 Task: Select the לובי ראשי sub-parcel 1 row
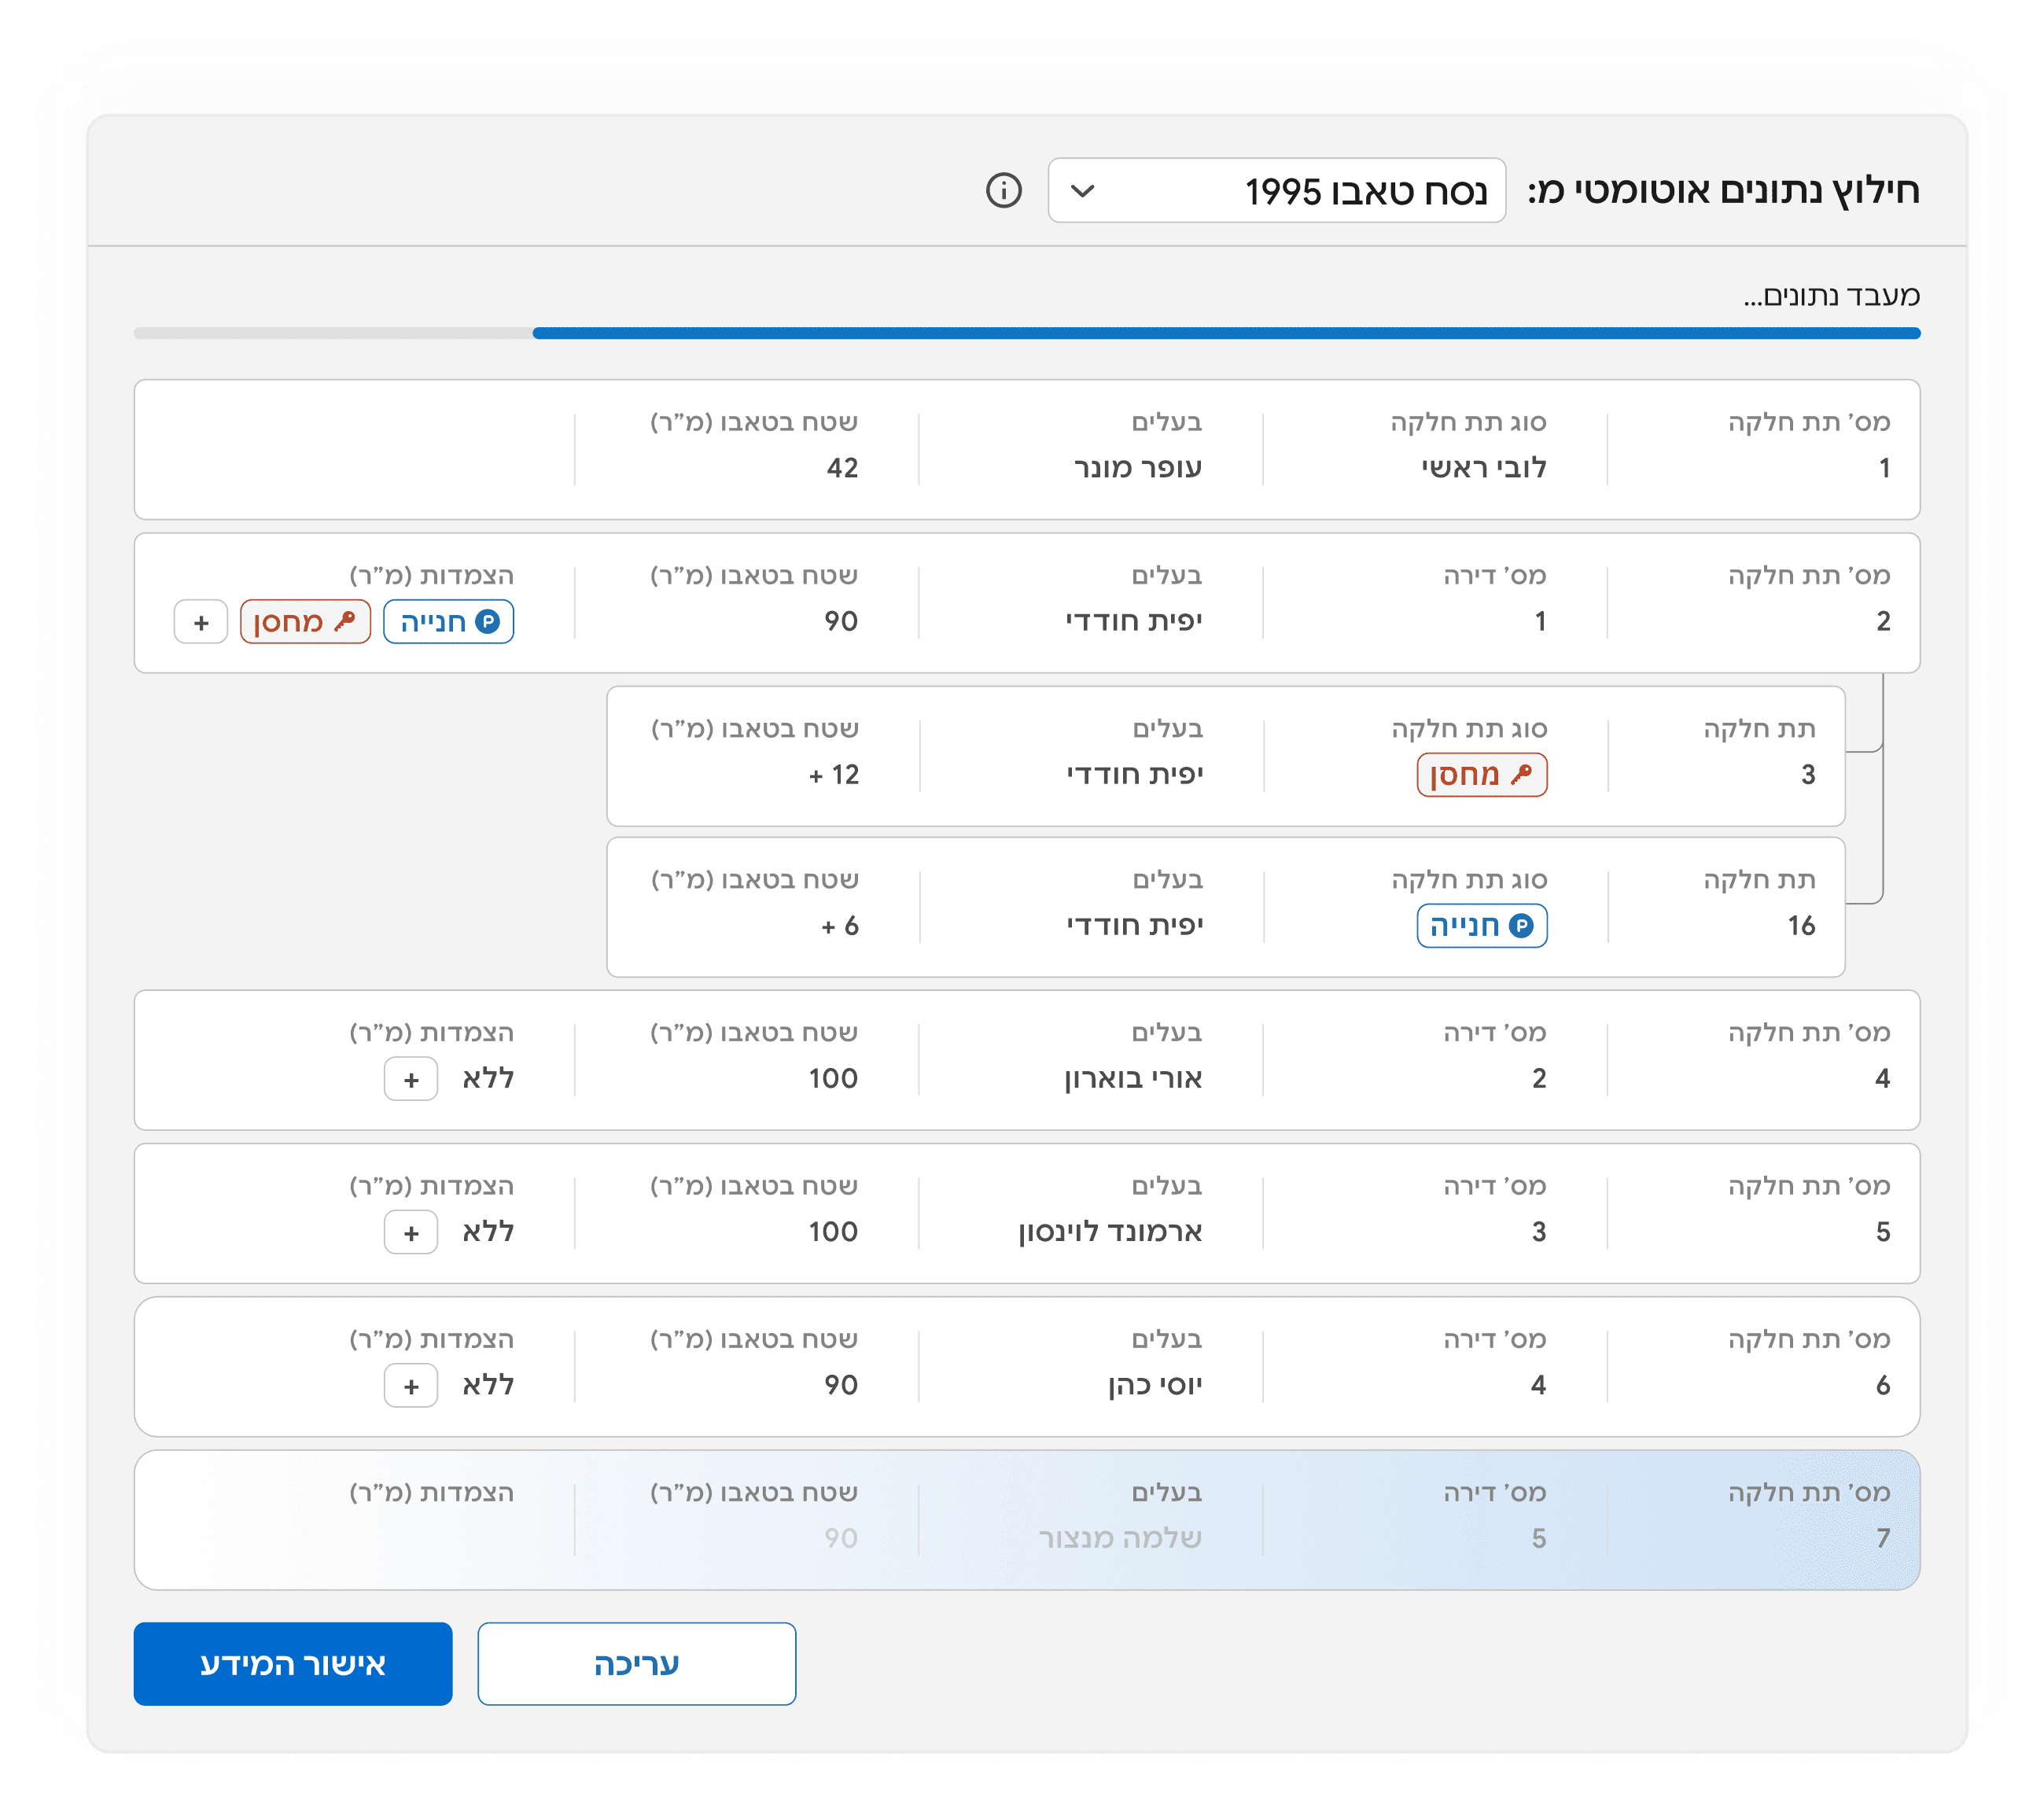pyautogui.click(x=1026, y=449)
